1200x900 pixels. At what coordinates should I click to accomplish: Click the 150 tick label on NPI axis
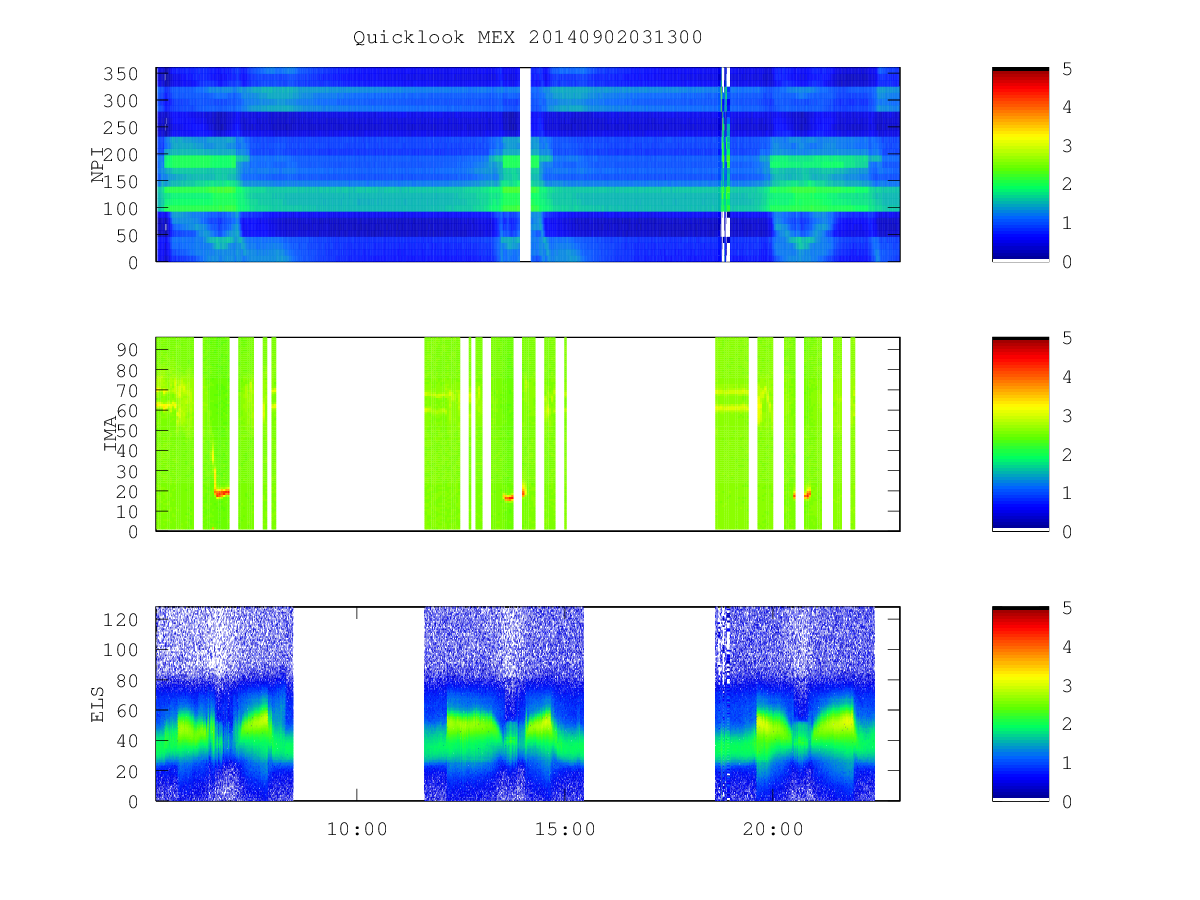coord(121,182)
